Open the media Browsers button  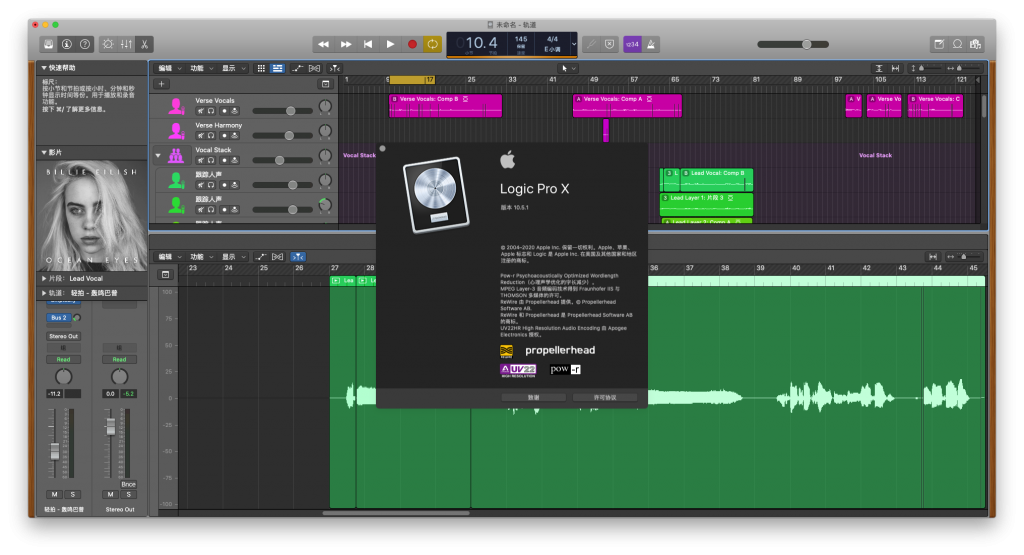pos(976,44)
